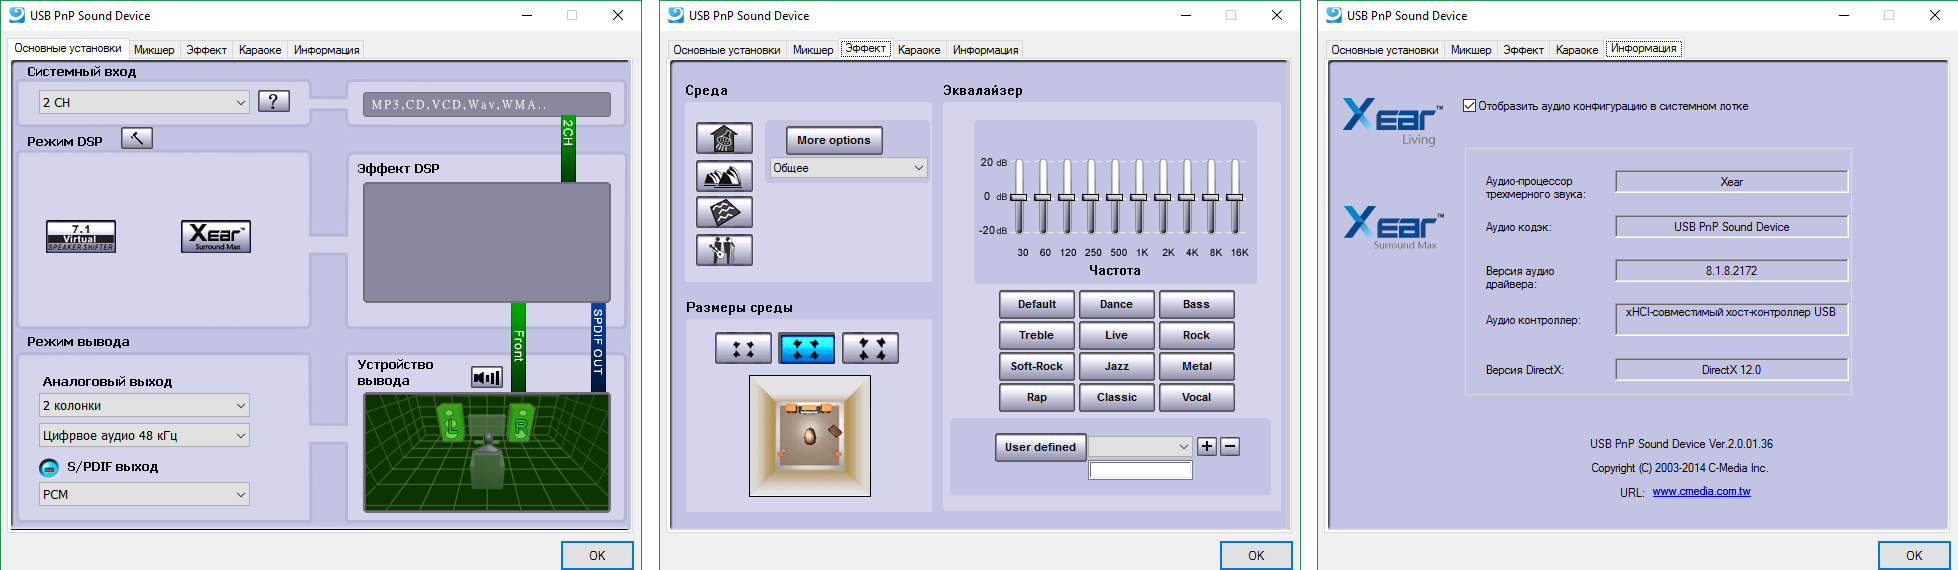Open the speaker volume test icon
The image size is (1958, 570).
point(487,377)
